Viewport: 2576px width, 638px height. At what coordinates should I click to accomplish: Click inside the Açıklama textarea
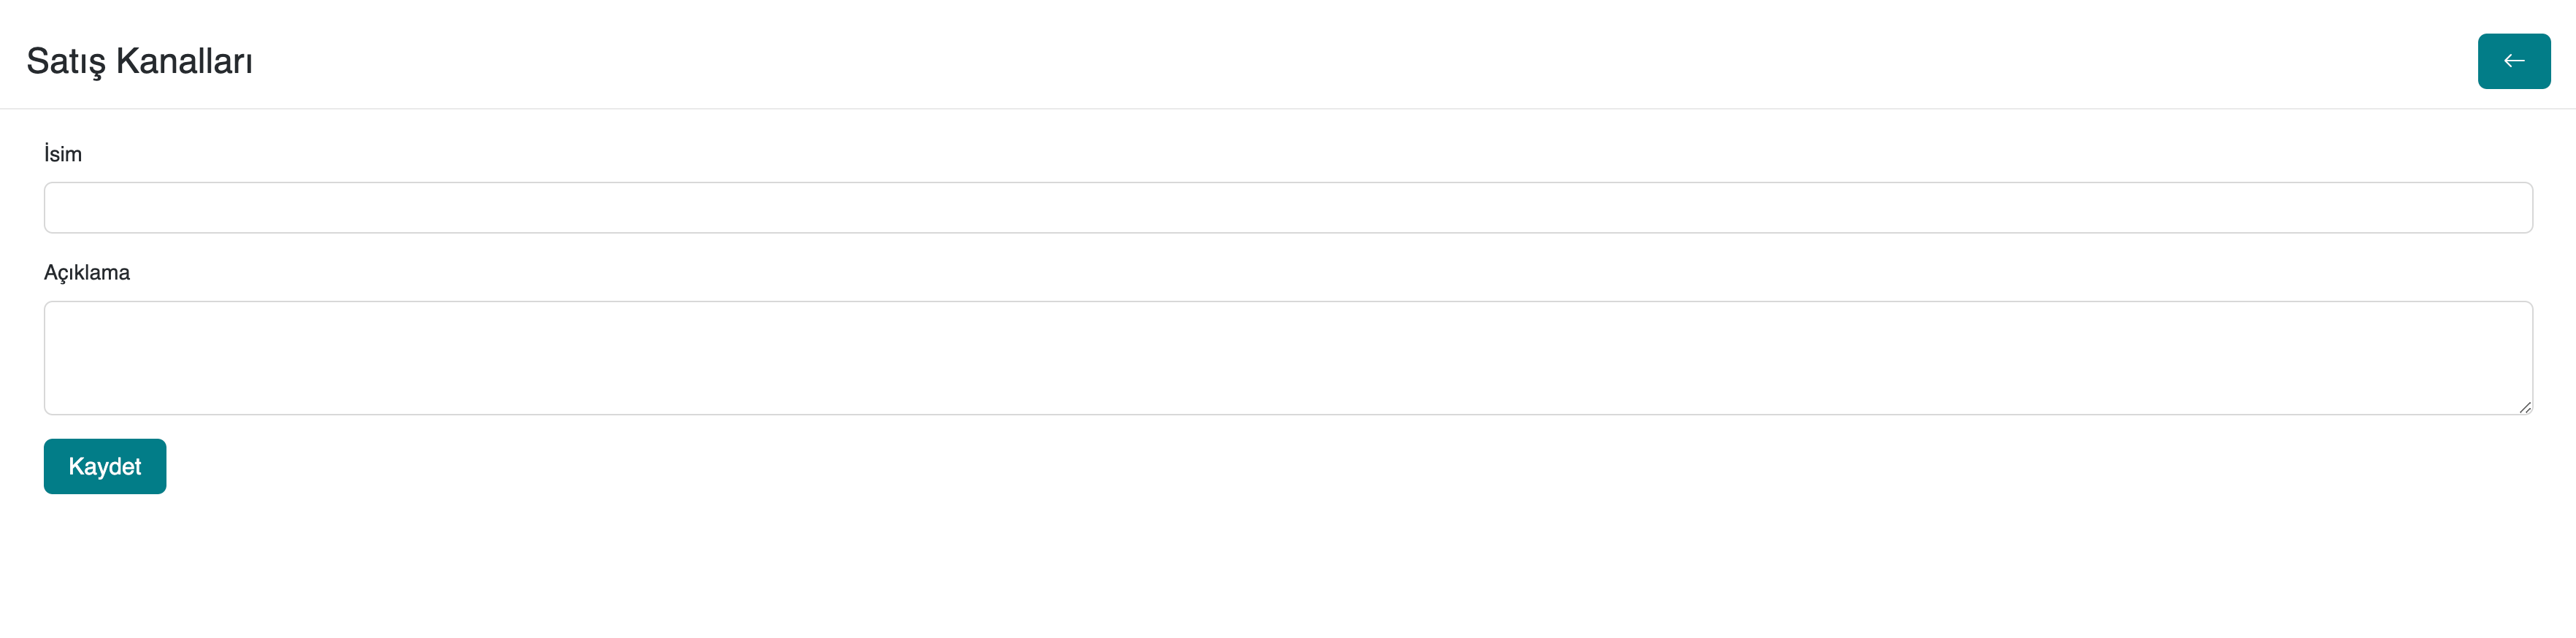(1287, 357)
